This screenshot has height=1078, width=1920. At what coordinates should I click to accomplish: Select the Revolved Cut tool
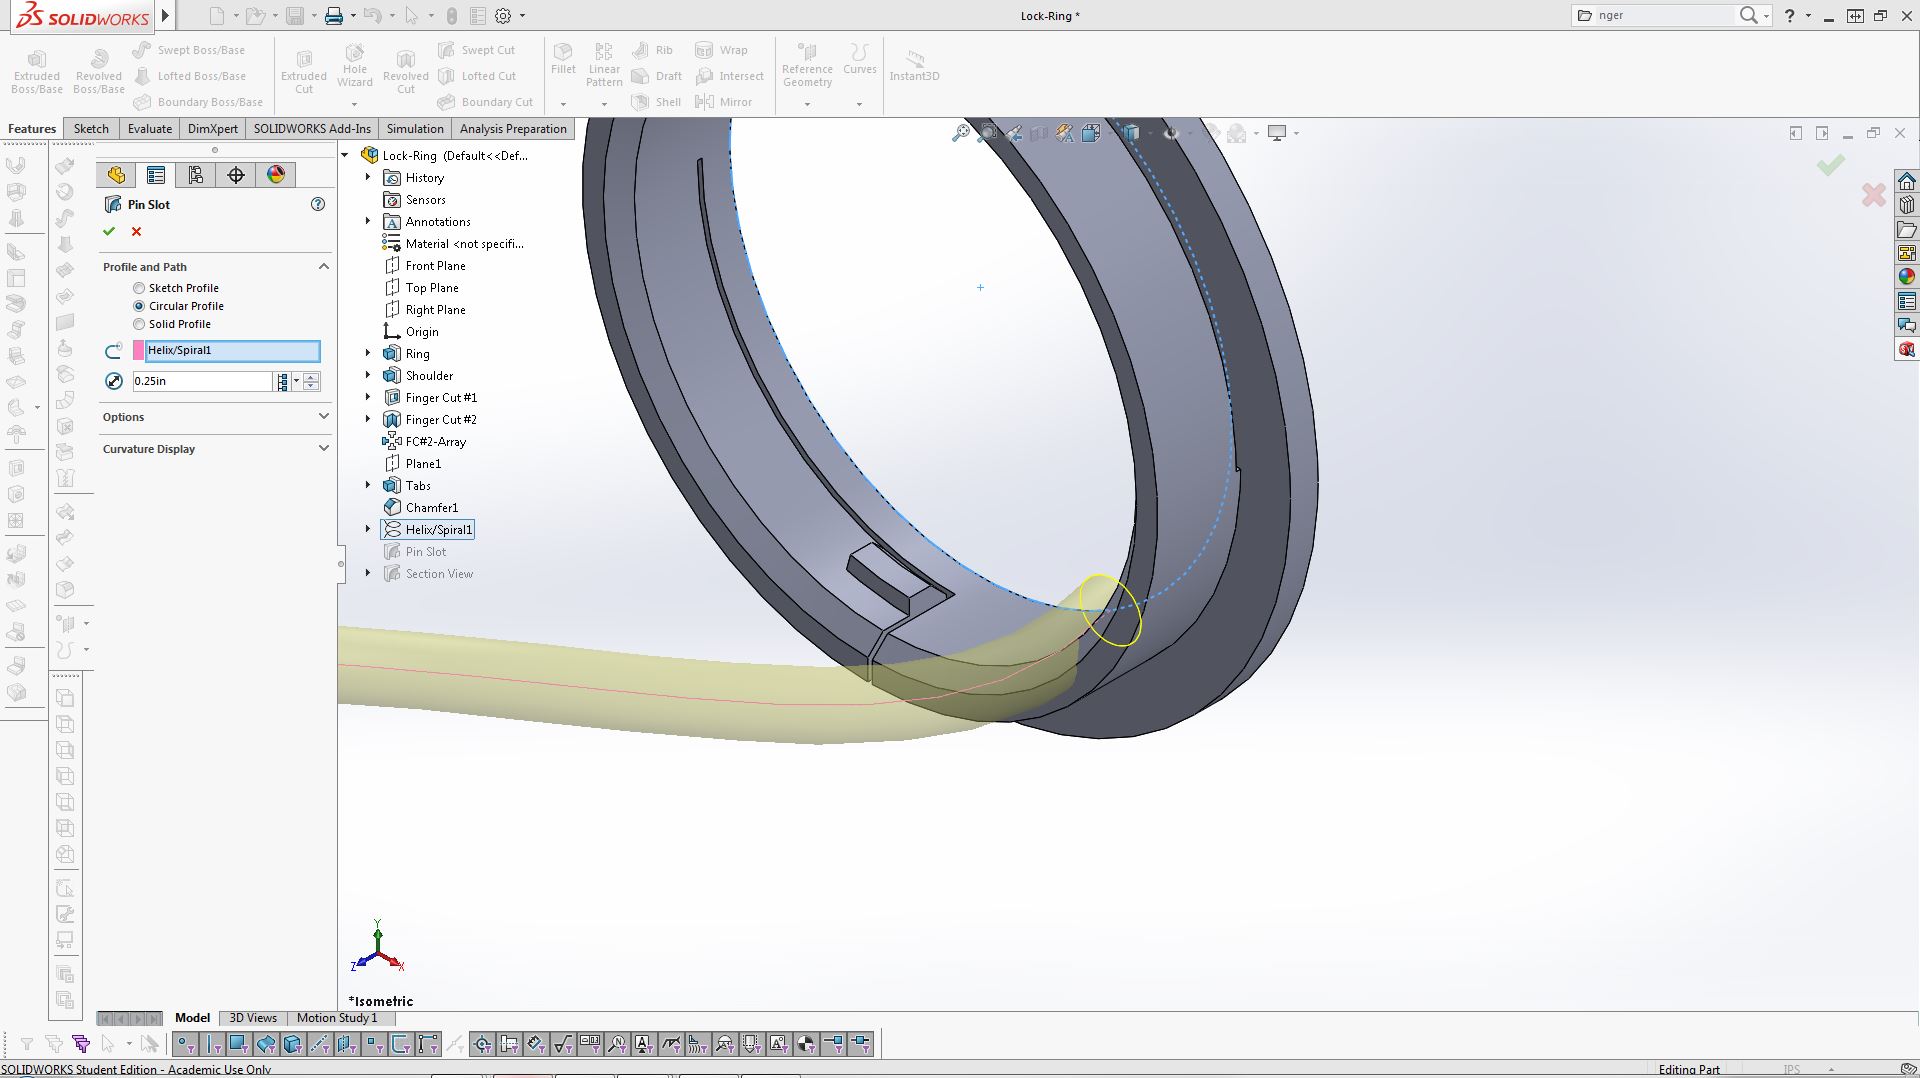click(406, 72)
